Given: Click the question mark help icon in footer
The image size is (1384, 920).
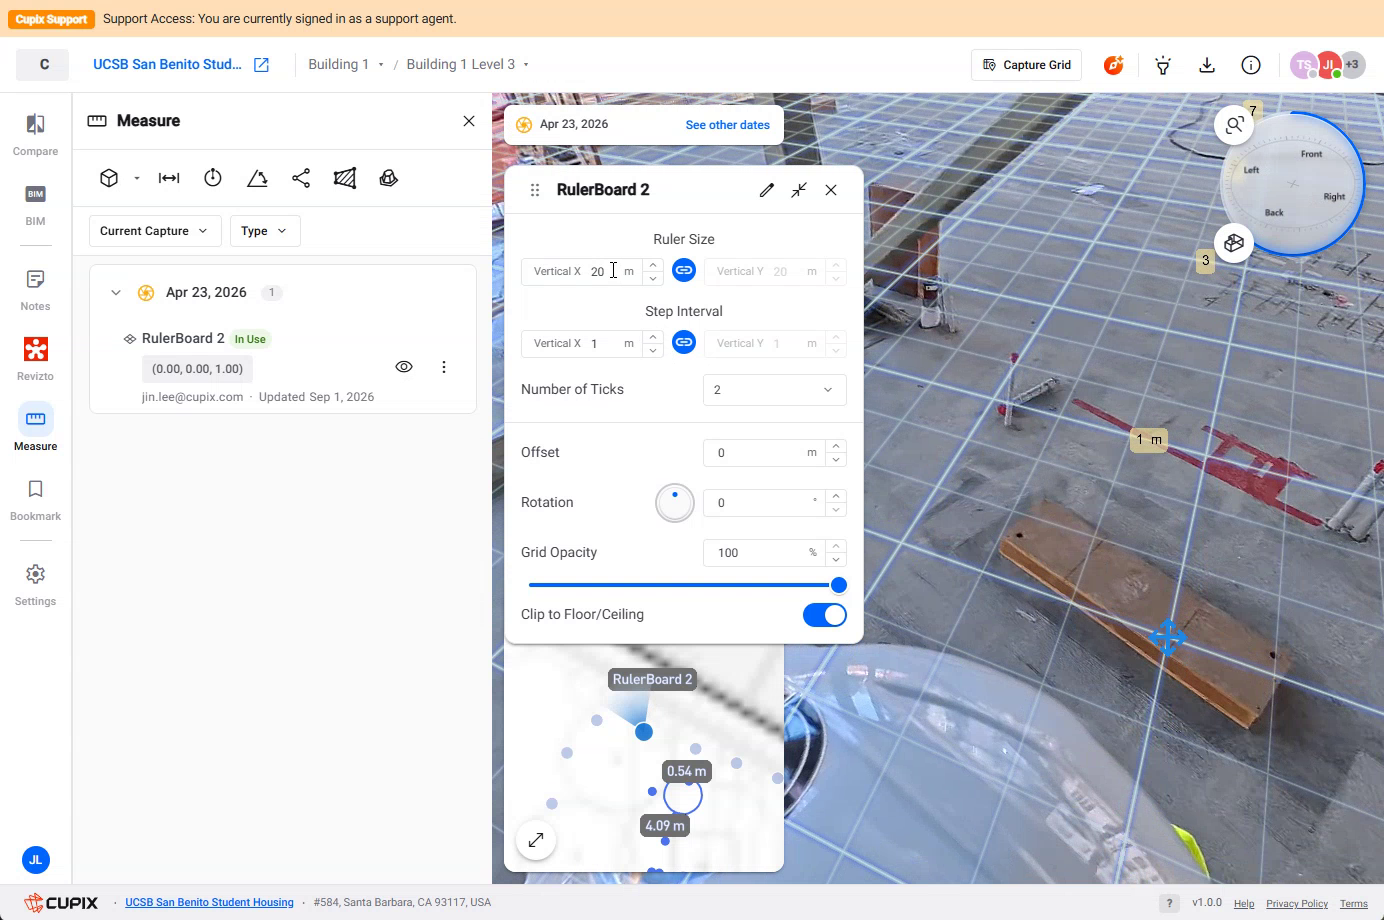Looking at the screenshot, I should [x=1169, y=903].
